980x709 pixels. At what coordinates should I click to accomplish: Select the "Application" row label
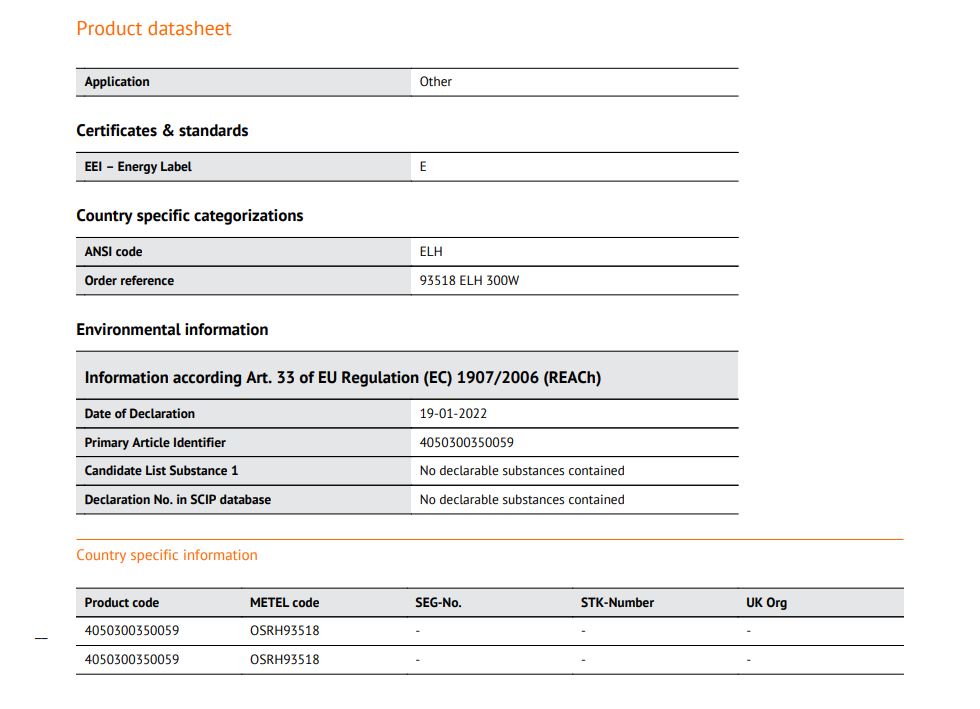tap(117, 82)
